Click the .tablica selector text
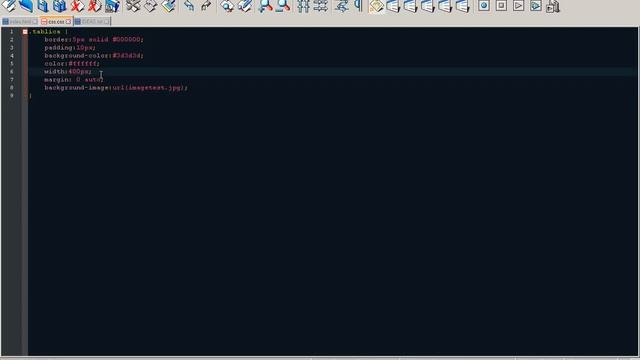 pyautogui.click(x=45, y=31)
